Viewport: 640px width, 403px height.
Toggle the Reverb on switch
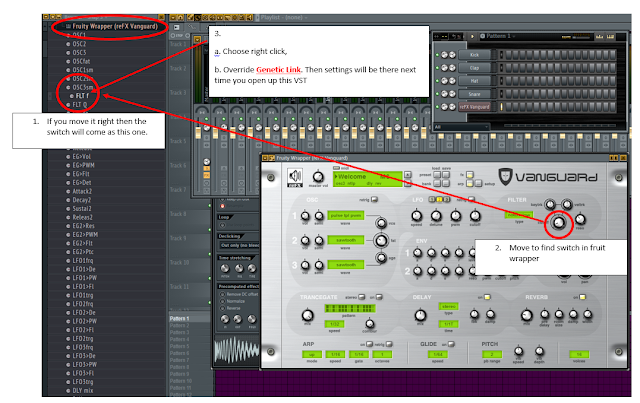click(x=582, y=297)
